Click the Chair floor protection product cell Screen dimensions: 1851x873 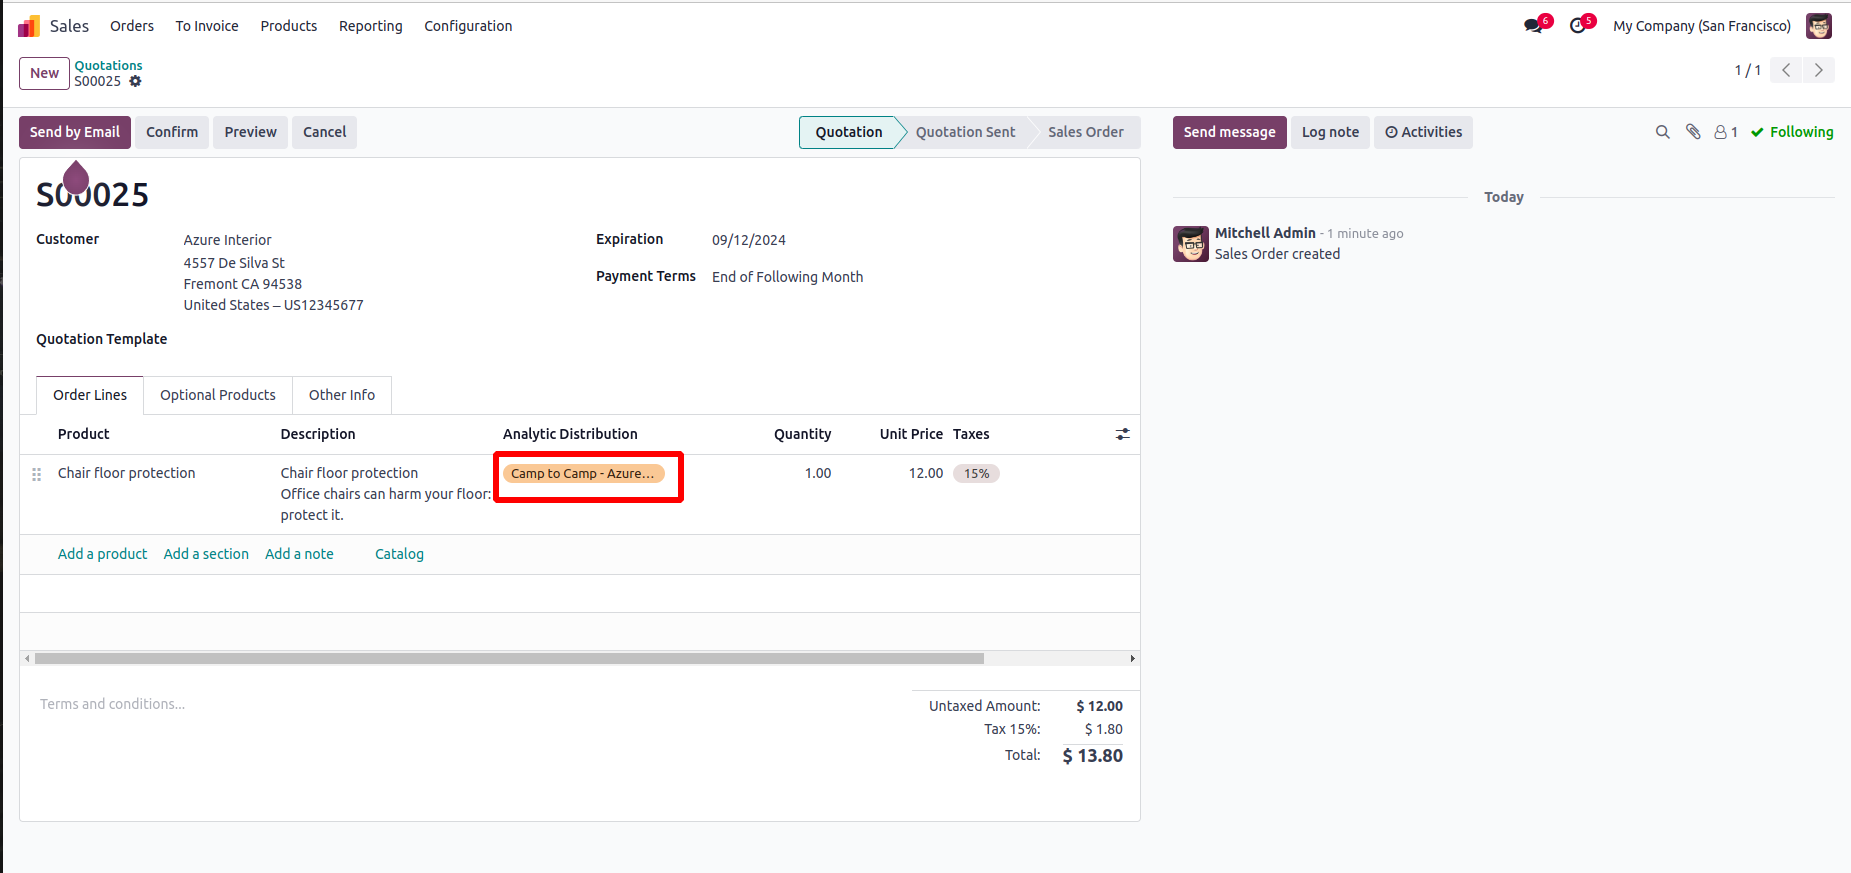(127, 473)
